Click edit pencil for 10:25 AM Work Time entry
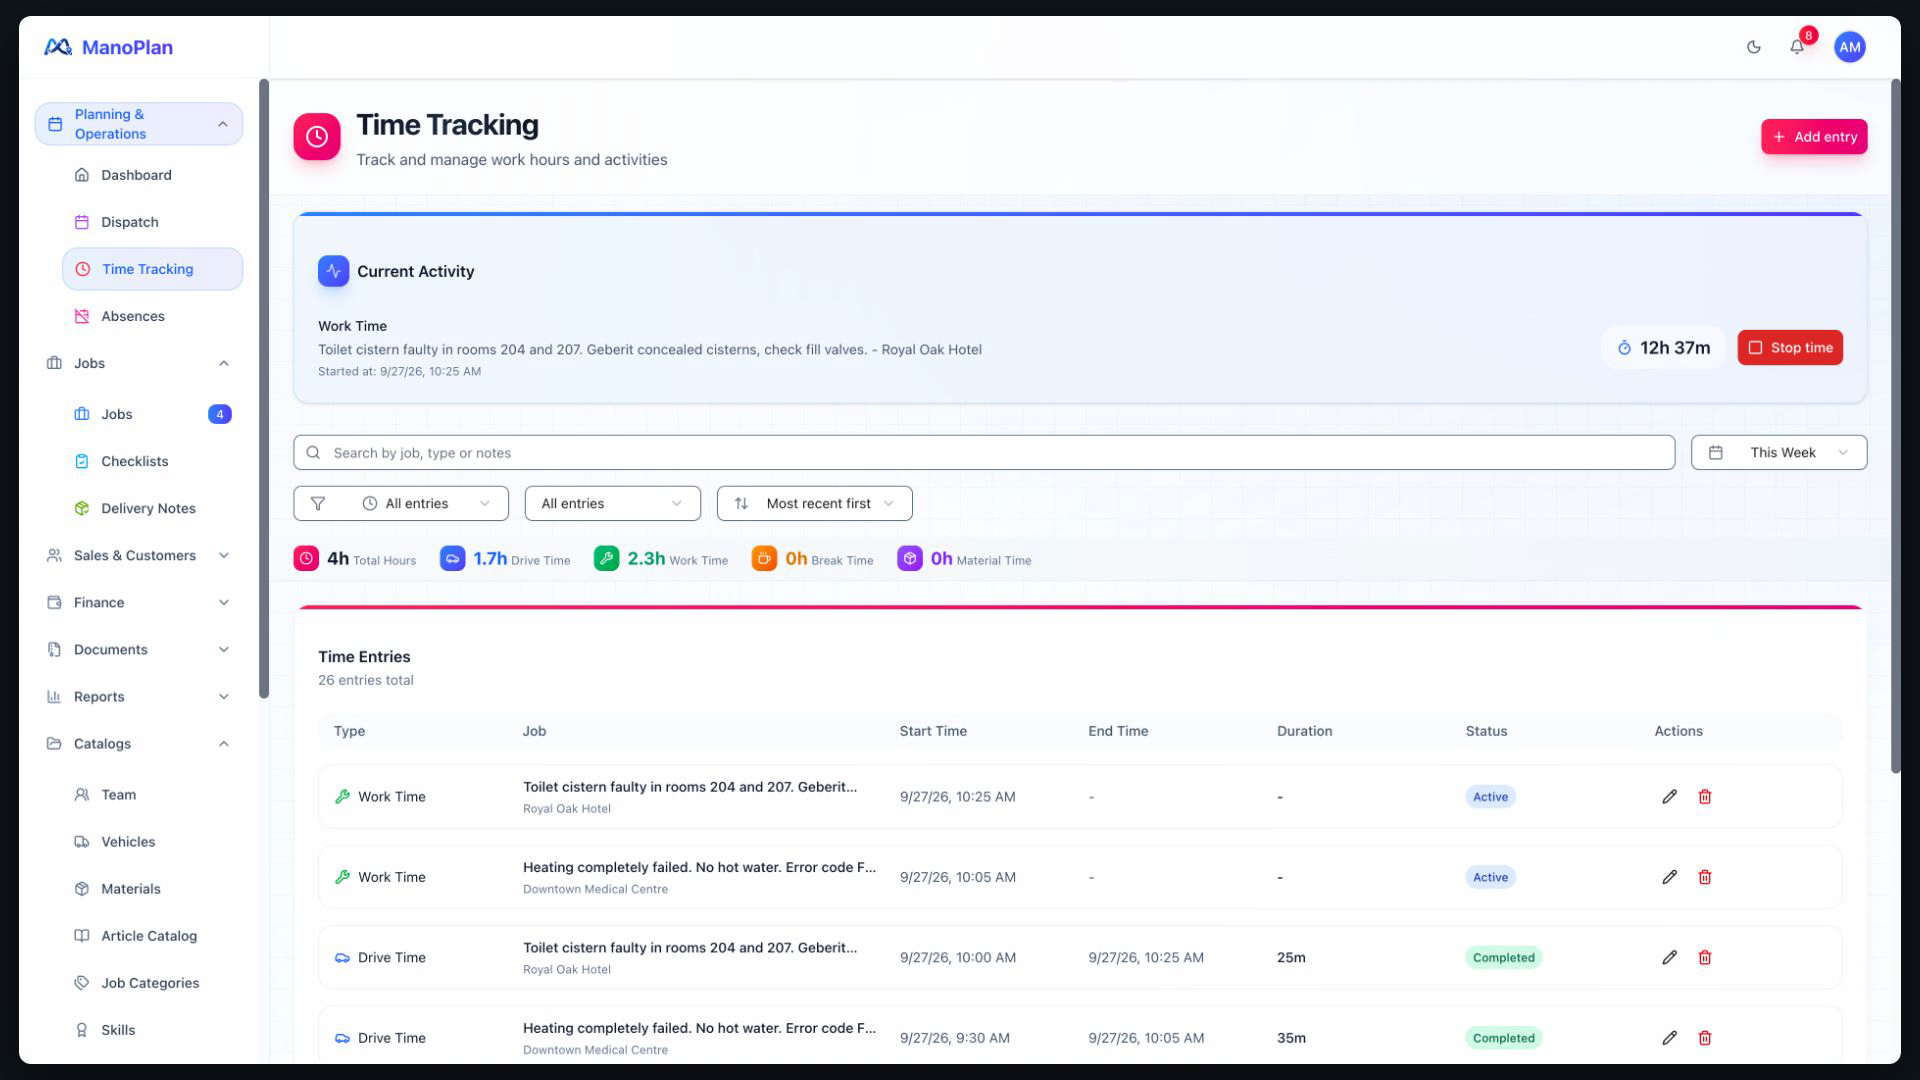The height and width of the screenshot is (1080, 1920). click(1669, 797)
